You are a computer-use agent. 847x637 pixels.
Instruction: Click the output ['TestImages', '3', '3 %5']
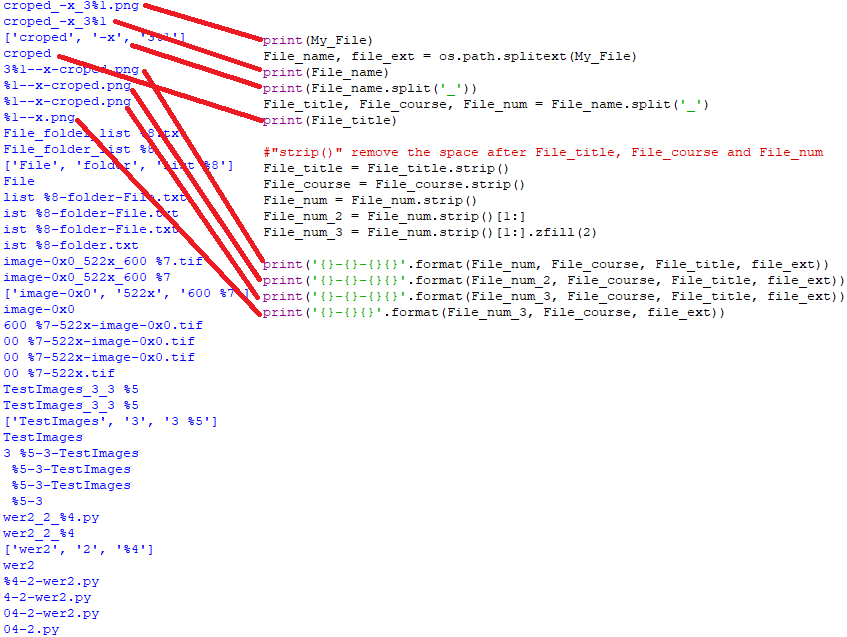[110, 421]
